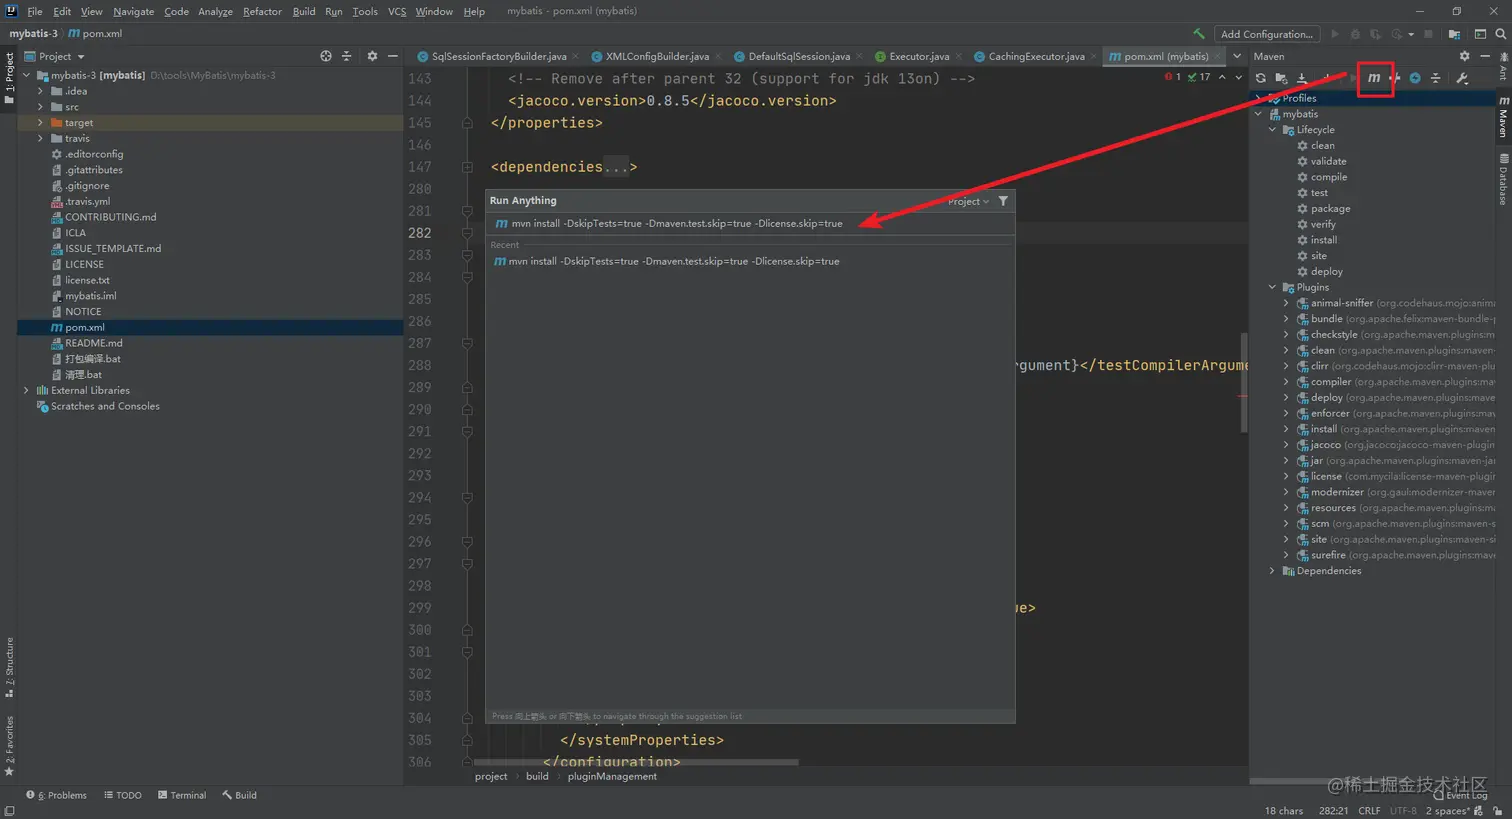Click the Run Anything toolbar icon
1512x819 pixels.
pos(1480,34)
